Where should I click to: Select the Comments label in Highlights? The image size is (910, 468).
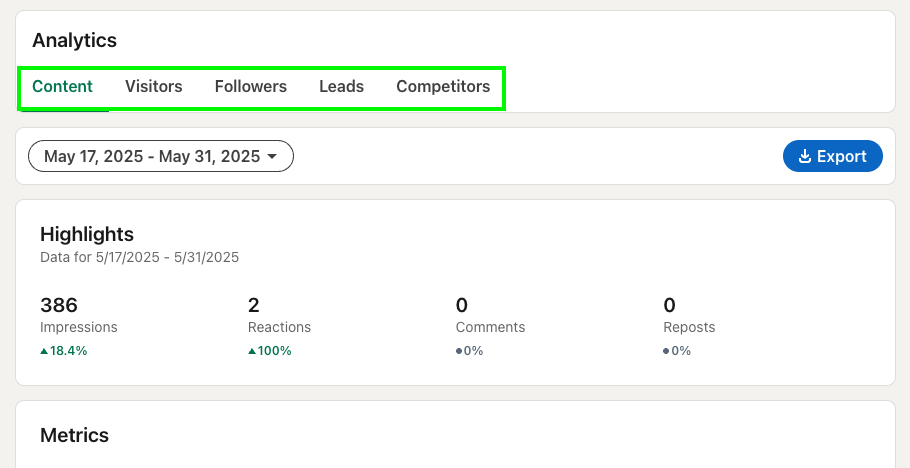coord(490,327)
